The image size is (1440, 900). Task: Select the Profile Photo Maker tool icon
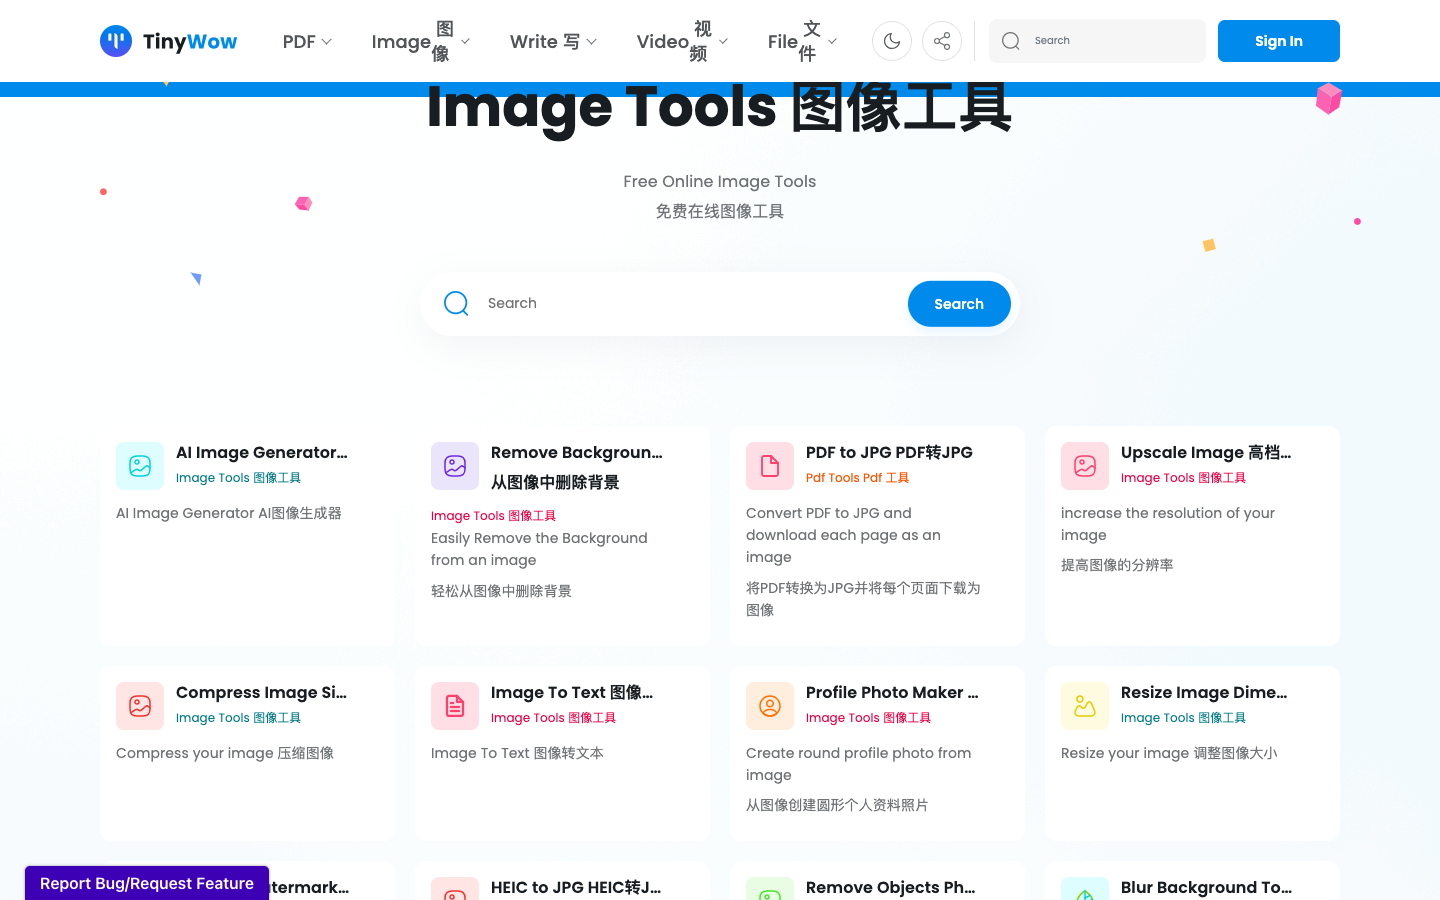tap(770, 706)
